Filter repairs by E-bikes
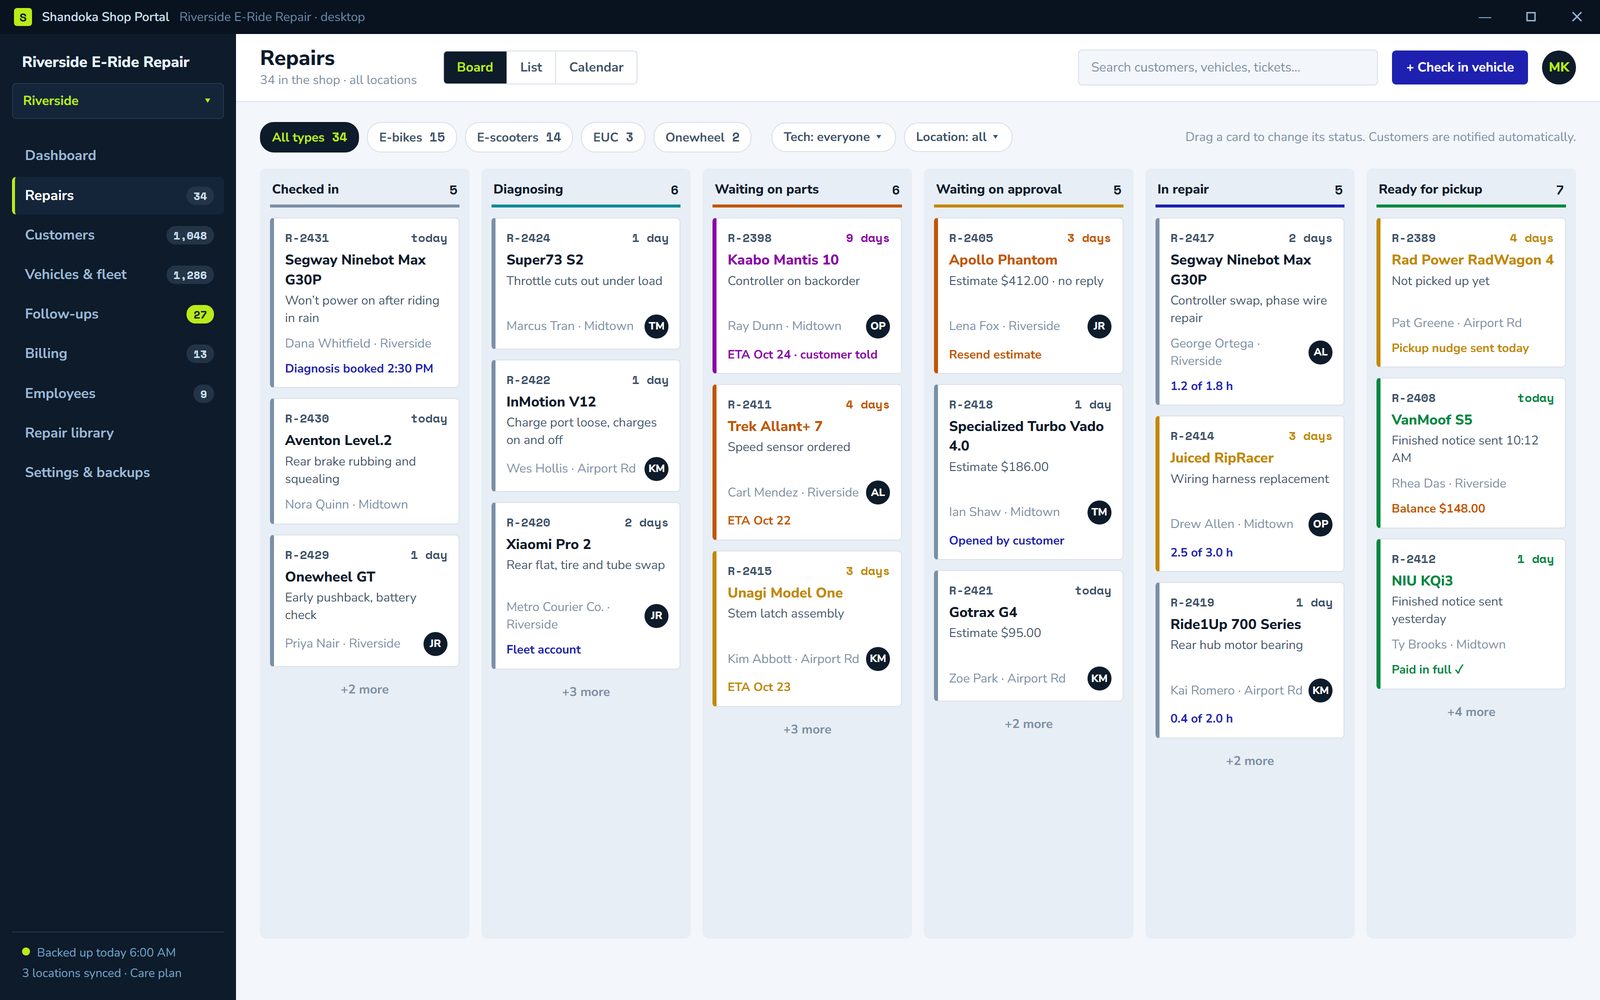This screenshot has width=1600, height=1000. point(412,137)
